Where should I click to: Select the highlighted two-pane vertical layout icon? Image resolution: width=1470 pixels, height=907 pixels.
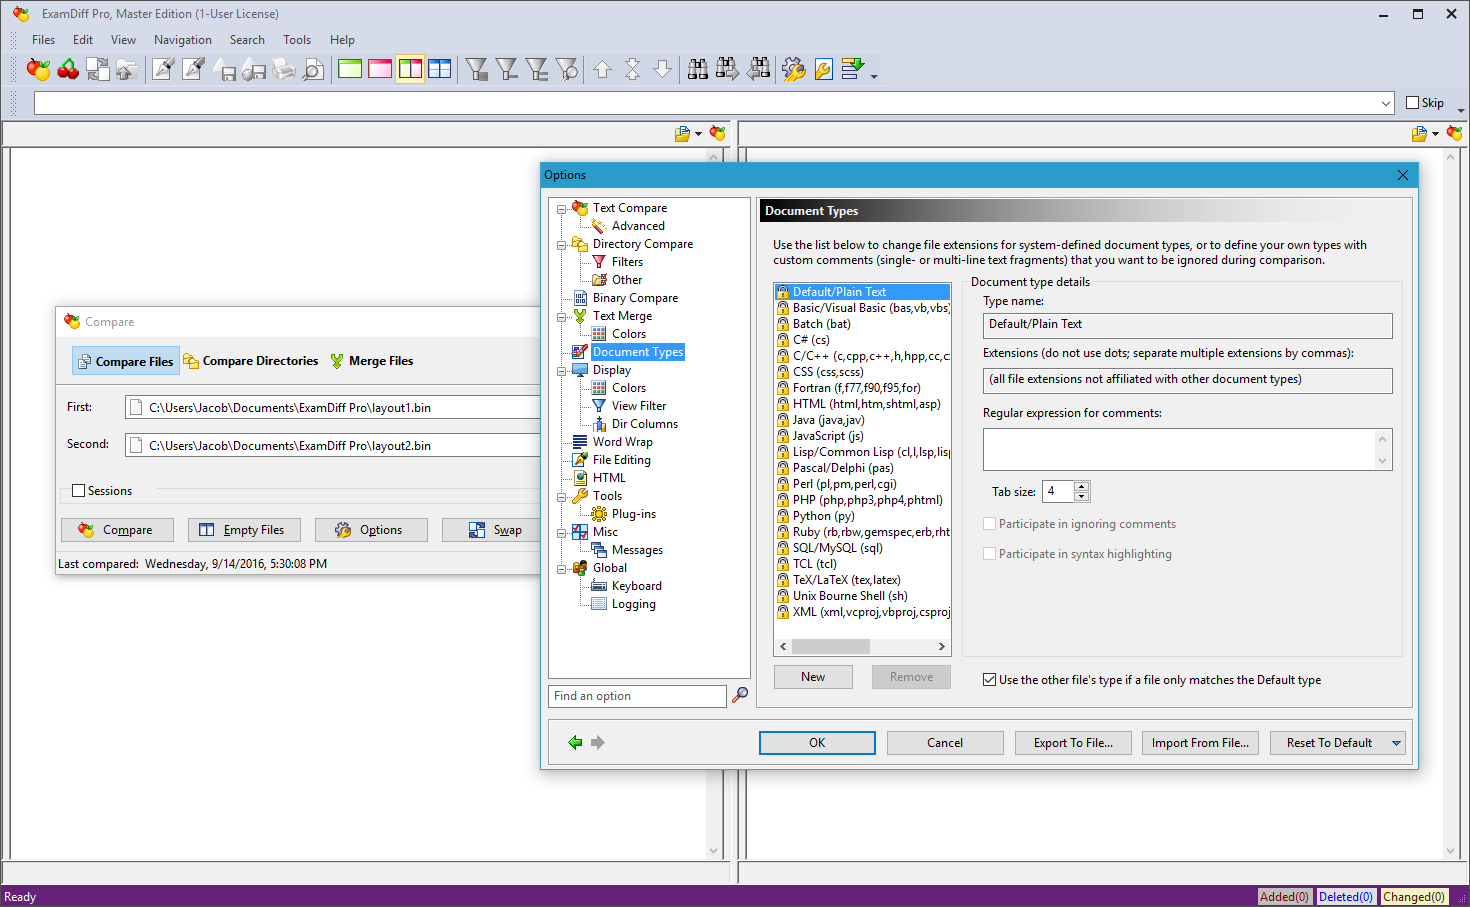410,69
